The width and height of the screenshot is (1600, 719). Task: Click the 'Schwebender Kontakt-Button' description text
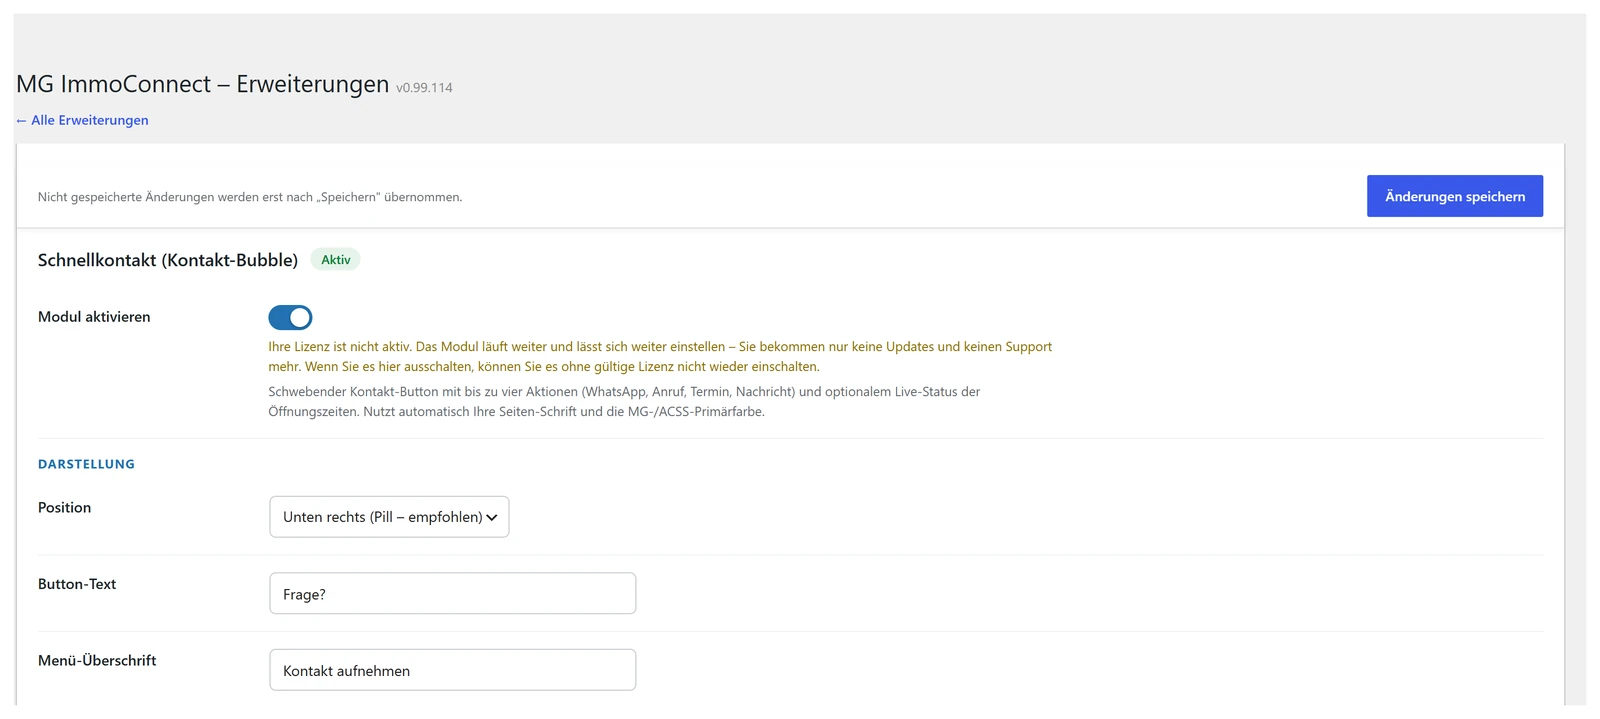(624, 402)
